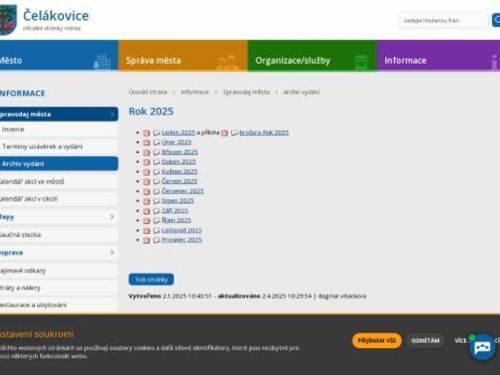Open Restaurace a ubytování sidebar item
Screen dimensions: 500x375
point(59,305)
